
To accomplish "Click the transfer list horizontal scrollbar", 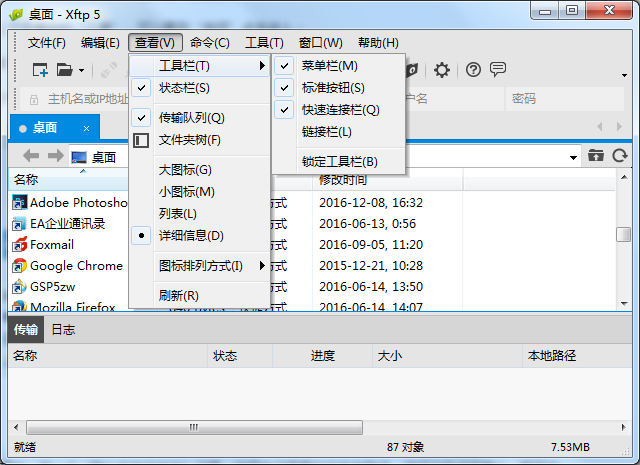I will (x=200, y=426).
